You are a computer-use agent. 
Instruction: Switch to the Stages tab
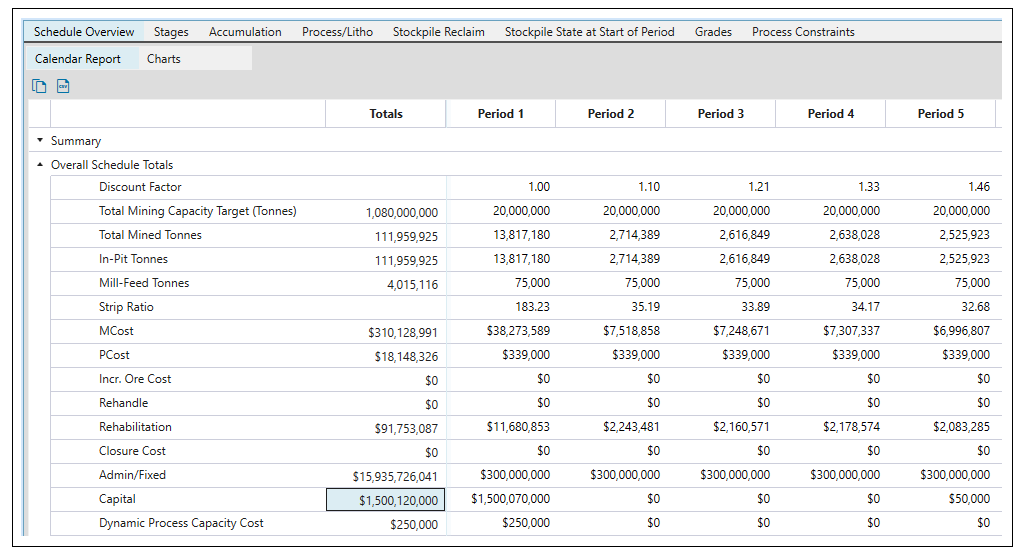point(171,32)
